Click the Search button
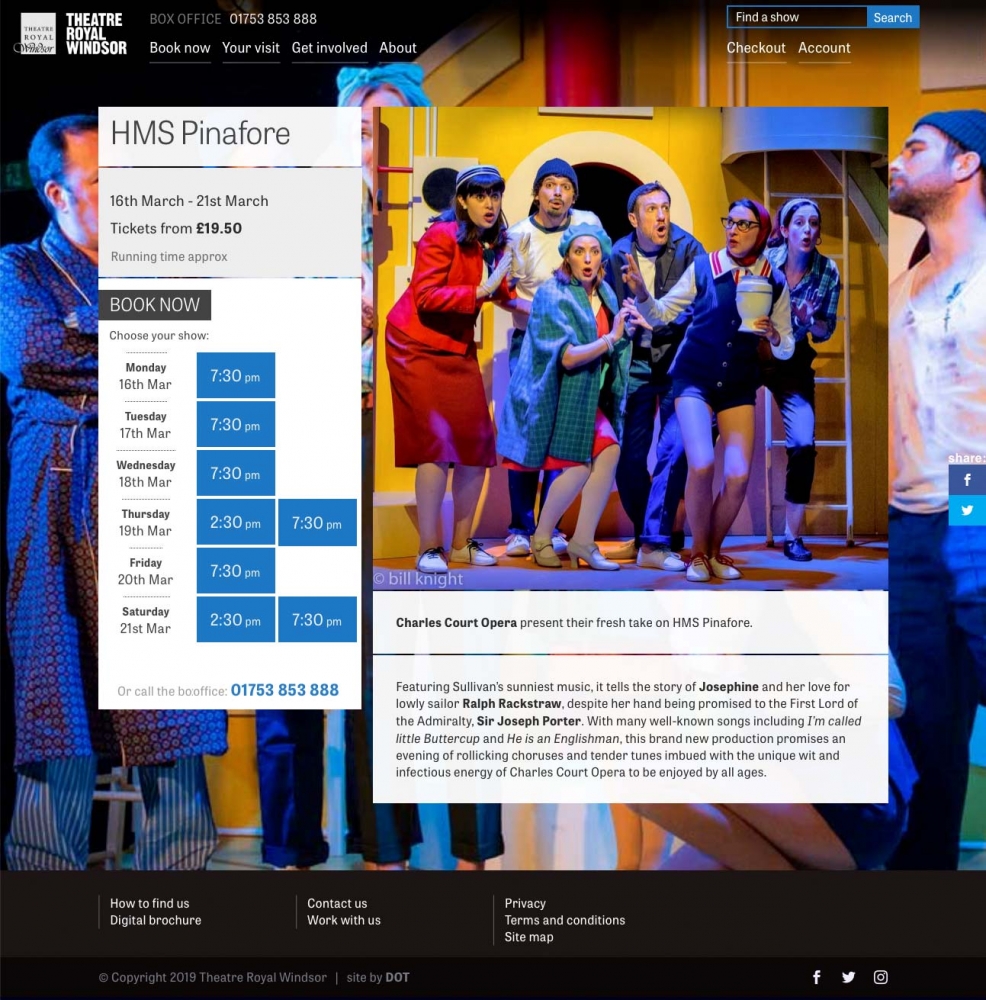Image resolution: width=986 pixels, height=1000 pixels. click(x=893, y=17)
